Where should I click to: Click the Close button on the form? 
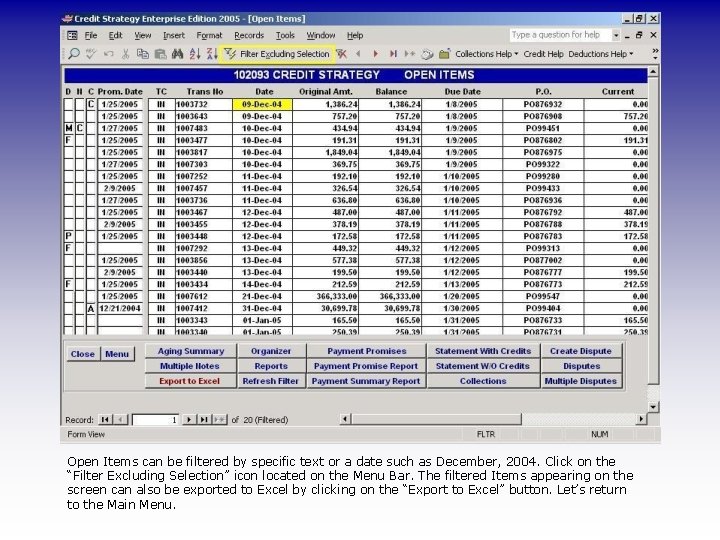(x=83, y=354)
